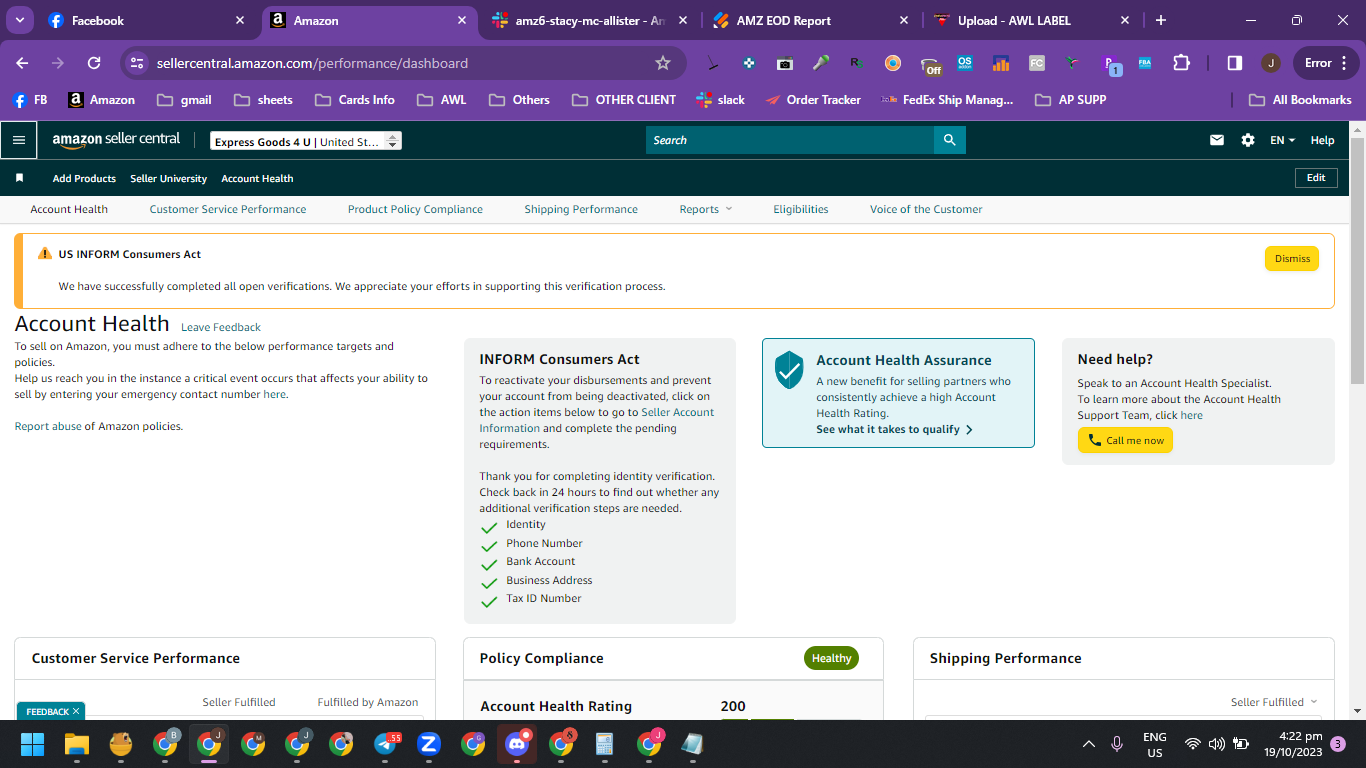Viewport: 1366px width, 768px height.
Task: Reload the page
Action: (x=94, y=63)
